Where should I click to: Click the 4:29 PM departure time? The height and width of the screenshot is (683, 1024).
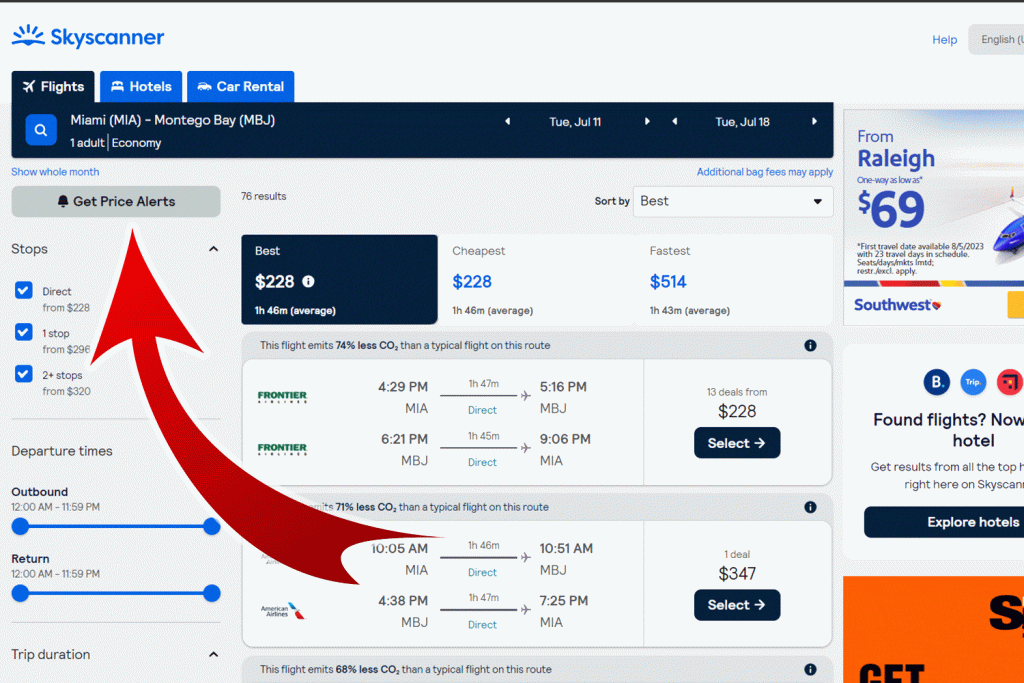pyautogui.click(x=403, y=387)
